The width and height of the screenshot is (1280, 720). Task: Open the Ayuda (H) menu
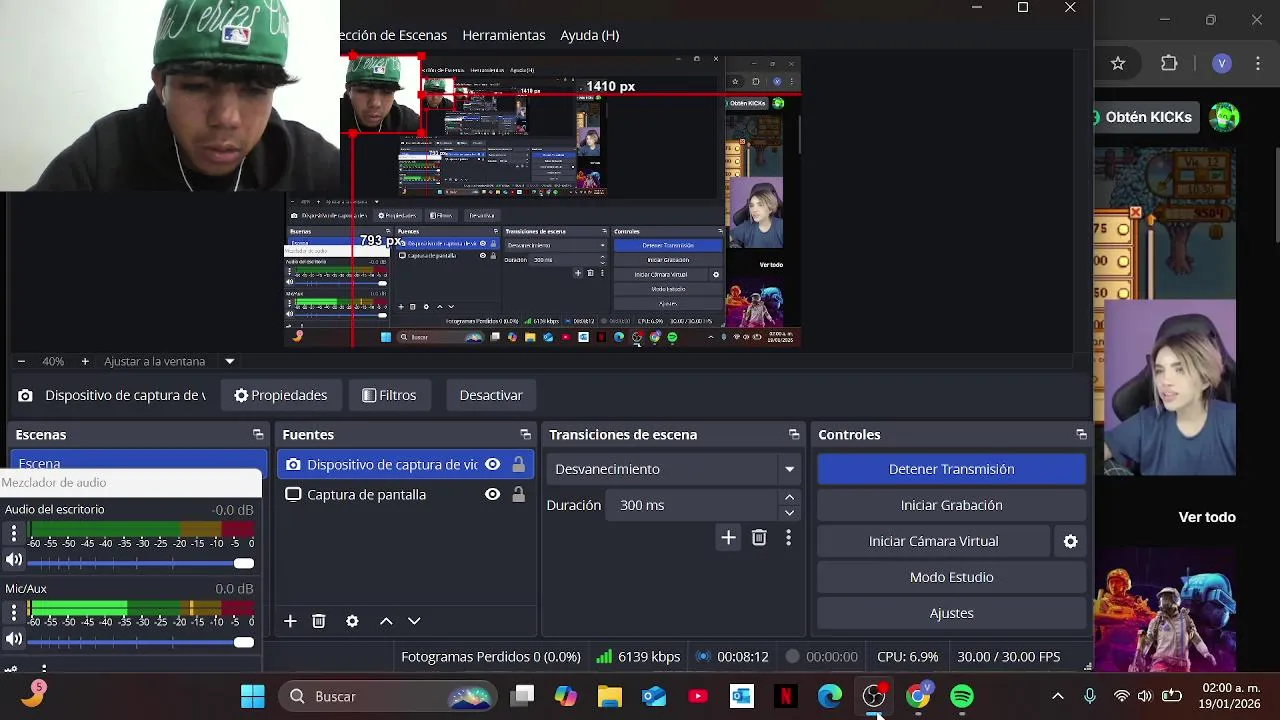(x=590, y=35)
